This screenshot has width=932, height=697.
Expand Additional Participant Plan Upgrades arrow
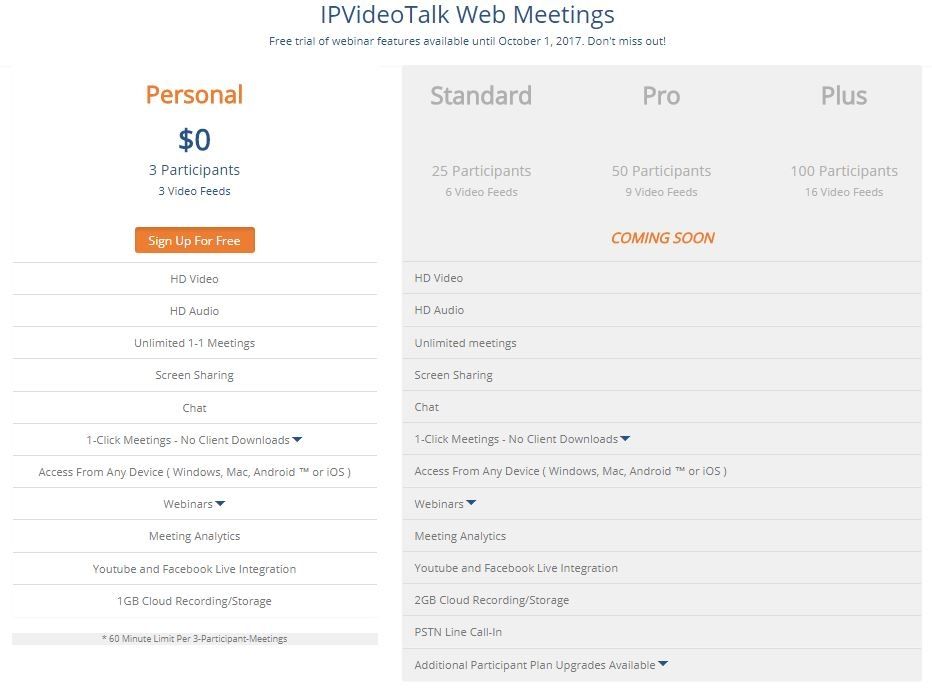pos(663,664)
